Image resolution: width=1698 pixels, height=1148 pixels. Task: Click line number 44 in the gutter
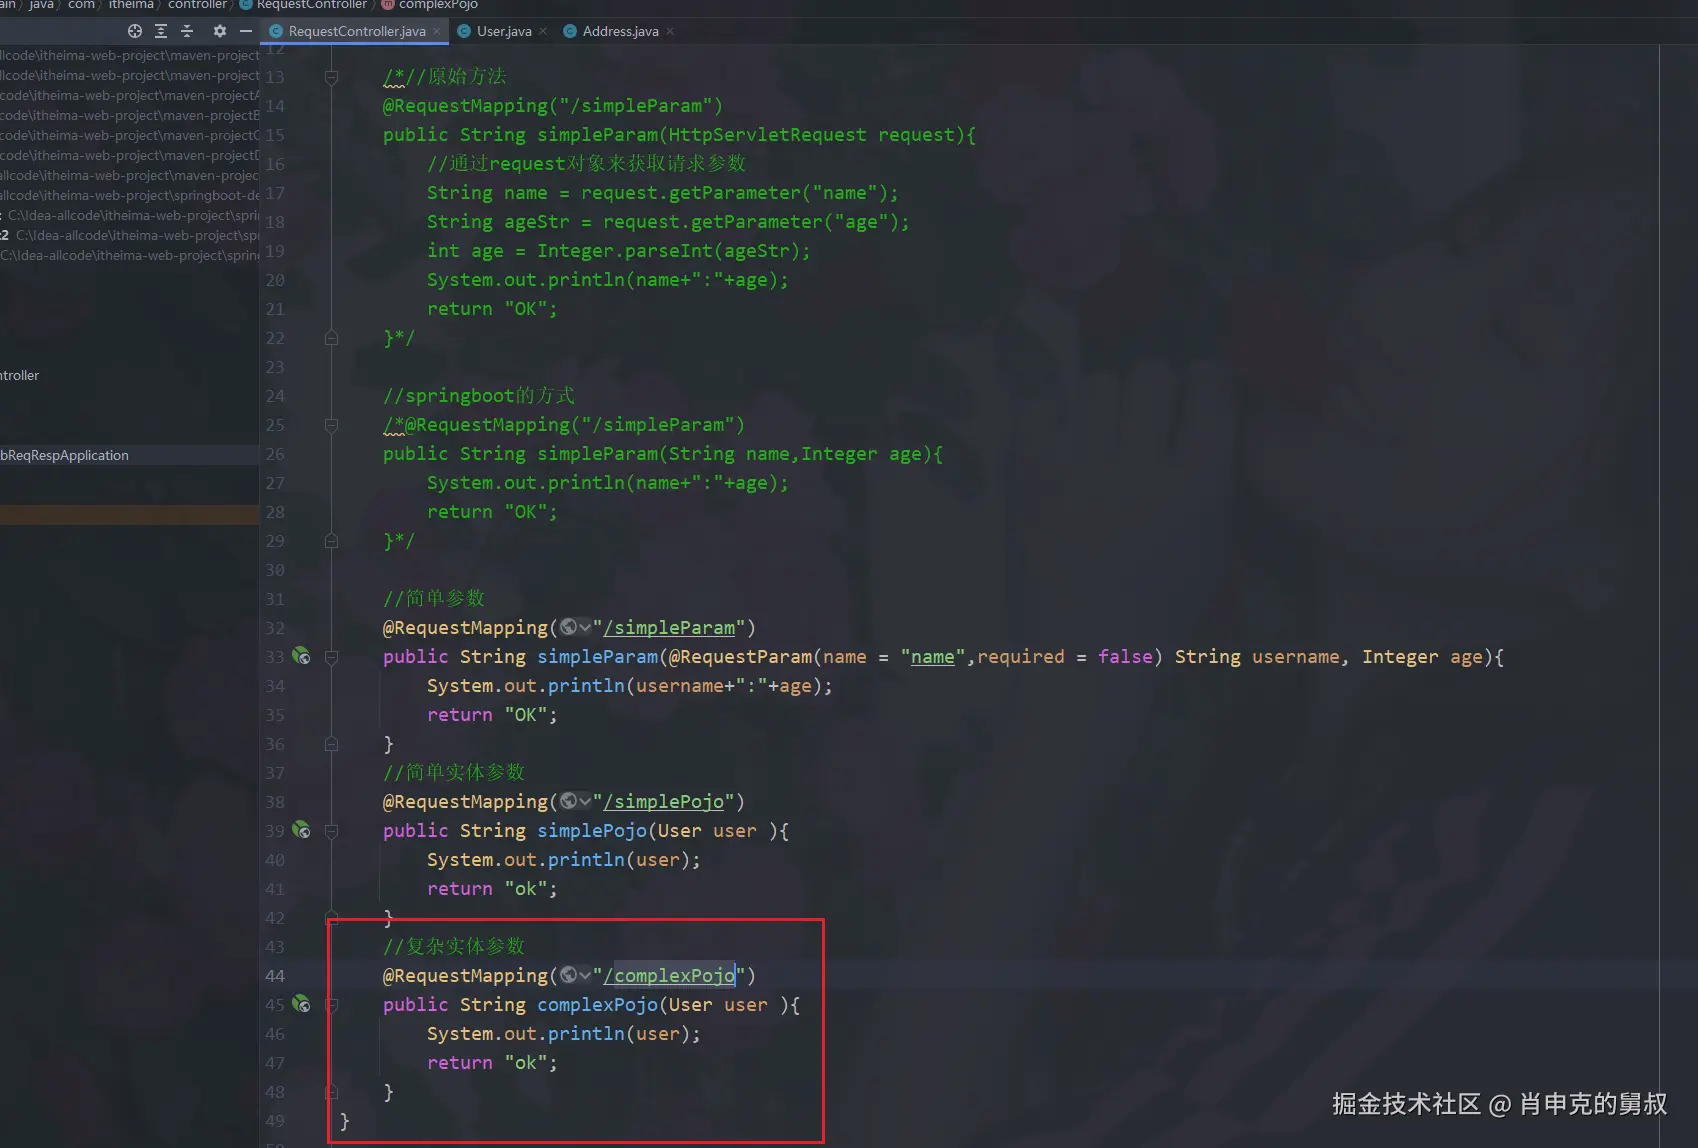(x=275, y=976)
